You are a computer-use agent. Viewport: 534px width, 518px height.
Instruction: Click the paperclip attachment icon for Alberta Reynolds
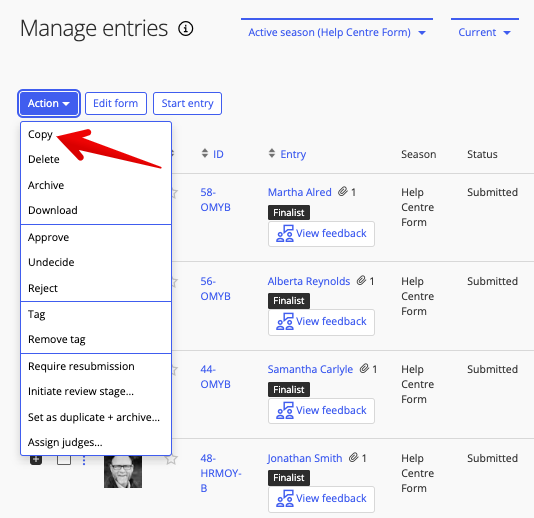pyautogui.click(x=361, y=281)
